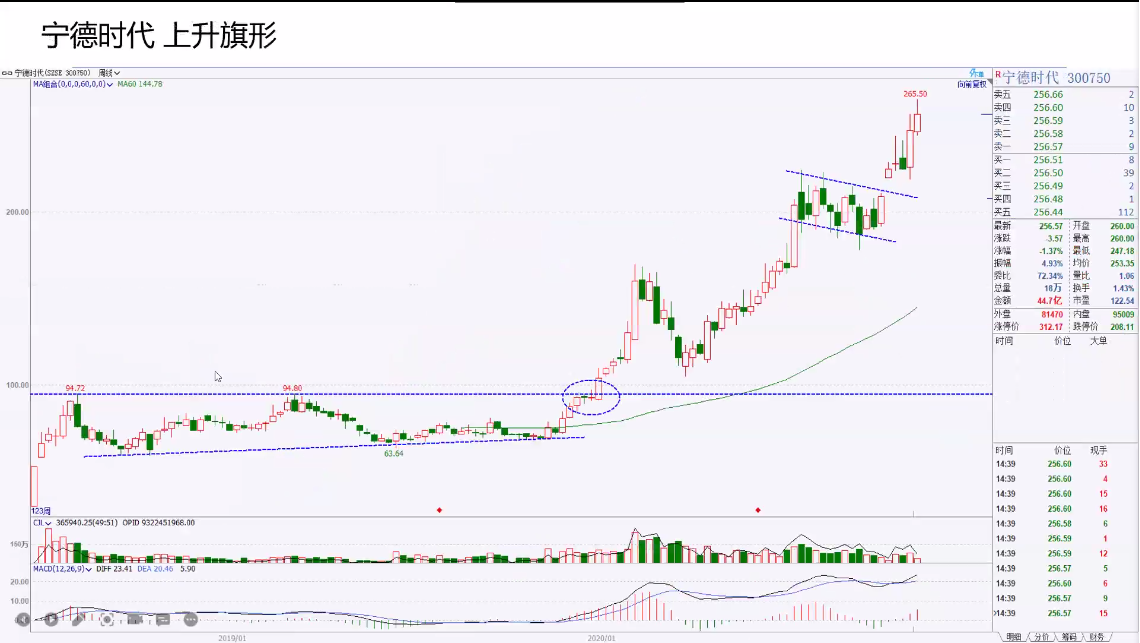Click the 振幅 value 4.93%
Viewport: 1140px width, 643px height.
pos(1051,263)
